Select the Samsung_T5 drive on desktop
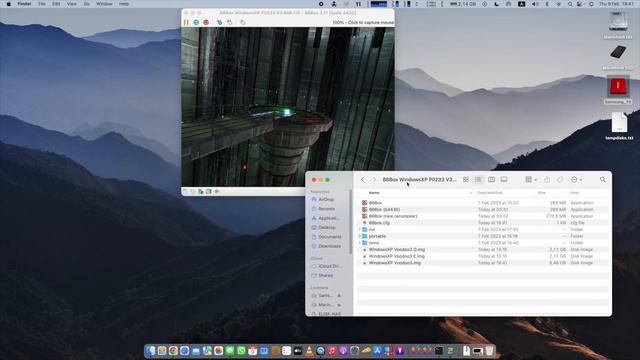 click(618, 90)
